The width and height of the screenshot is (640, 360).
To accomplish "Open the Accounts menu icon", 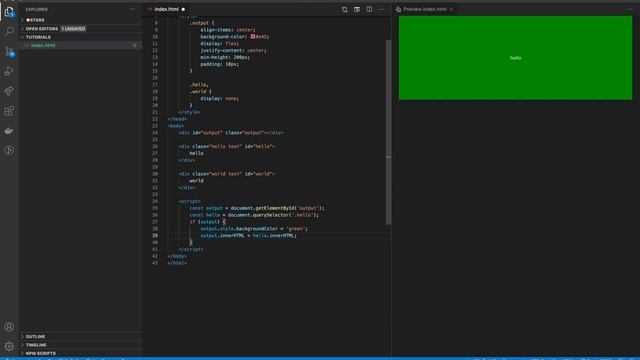I will pyautogui.click(x=9, y=327).
